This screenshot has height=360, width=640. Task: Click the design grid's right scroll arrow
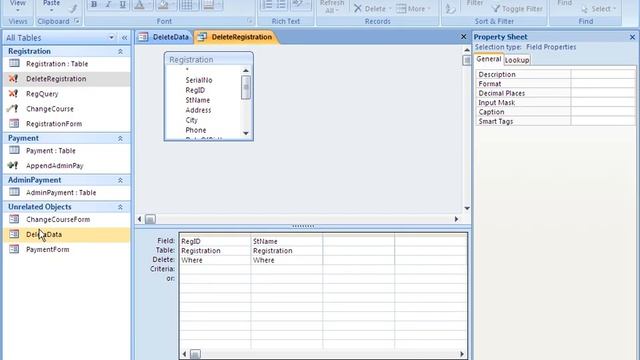pyautogui.click(x=462, y=354)
